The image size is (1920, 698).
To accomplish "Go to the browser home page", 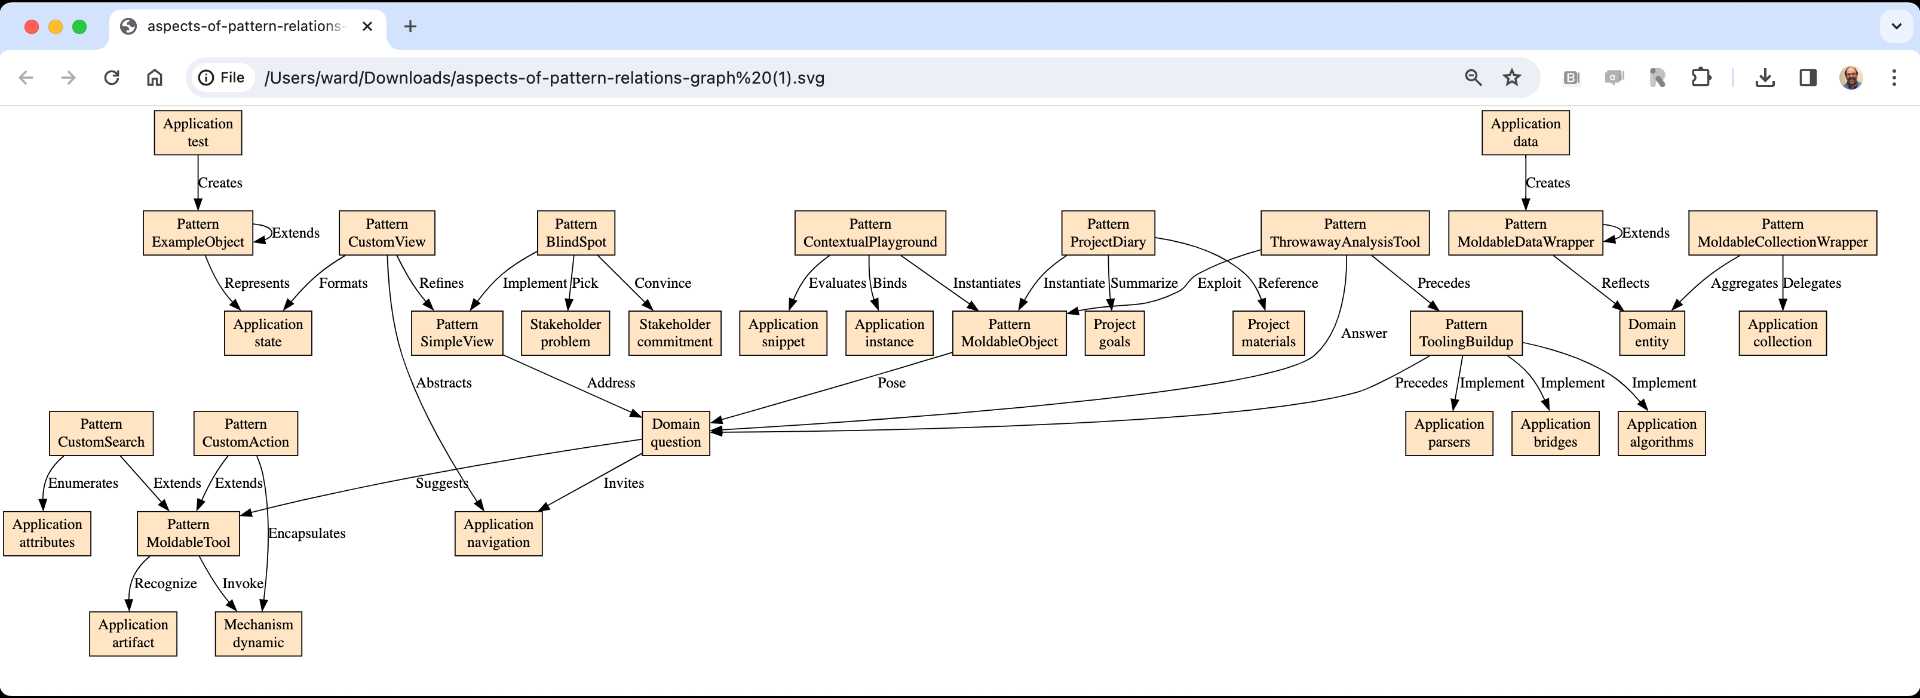I will pos(155,77).
